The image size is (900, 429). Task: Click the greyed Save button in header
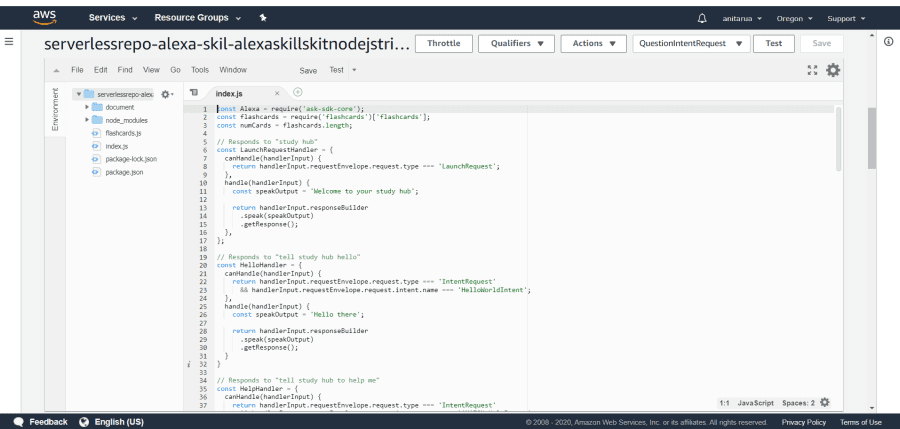[x=821, y=44]
